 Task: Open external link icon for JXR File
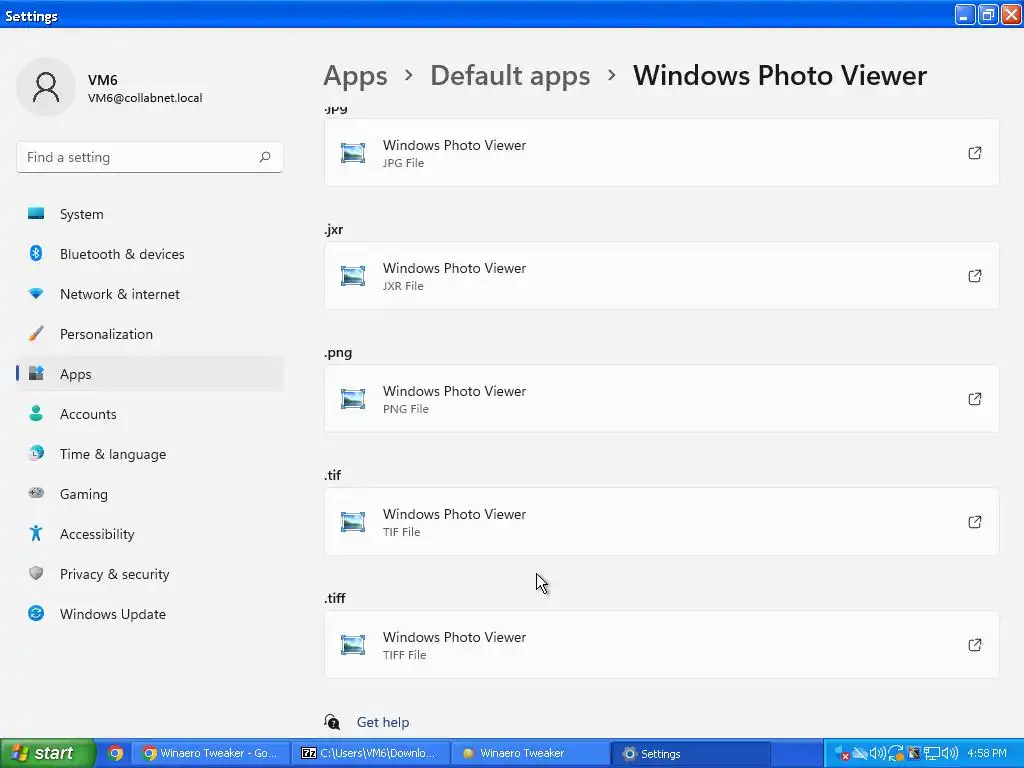pyautogui.click(x=974, y=276)
